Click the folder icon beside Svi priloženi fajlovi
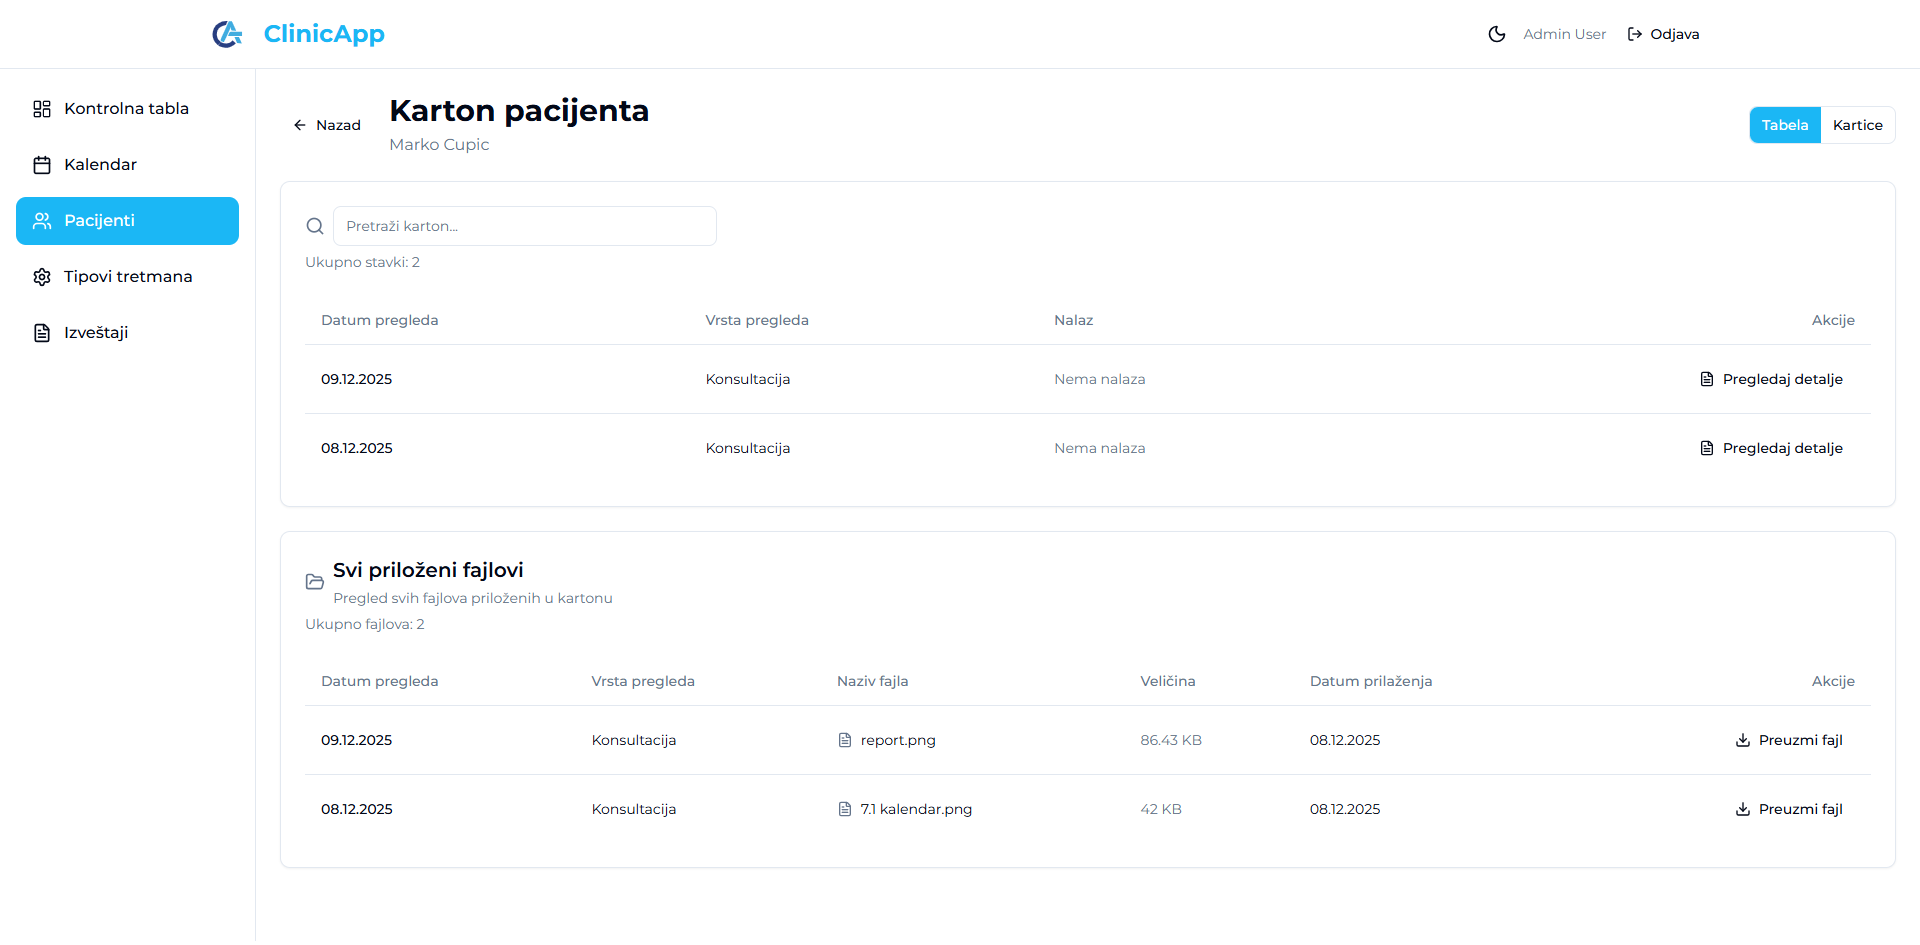The image size is (1920, 945). [x=315, y=582]
